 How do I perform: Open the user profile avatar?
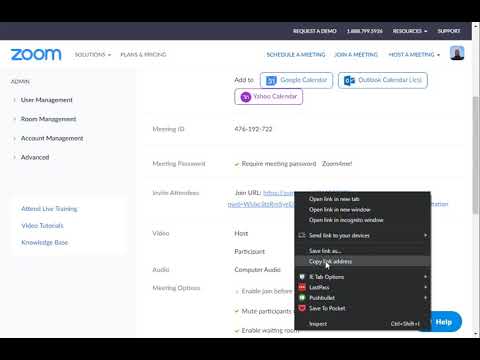pos(457,53)
